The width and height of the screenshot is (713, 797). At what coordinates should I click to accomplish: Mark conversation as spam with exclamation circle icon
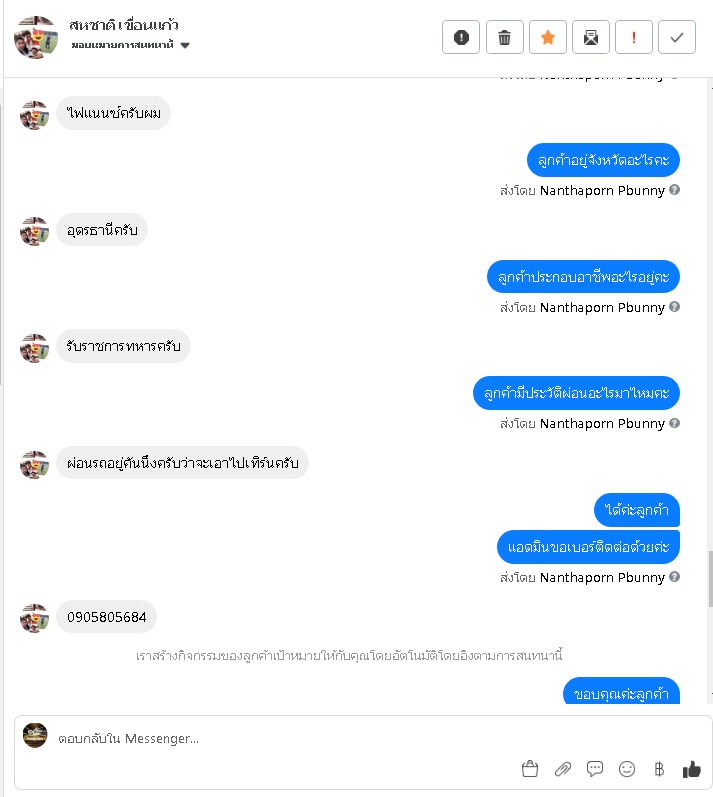461,37
